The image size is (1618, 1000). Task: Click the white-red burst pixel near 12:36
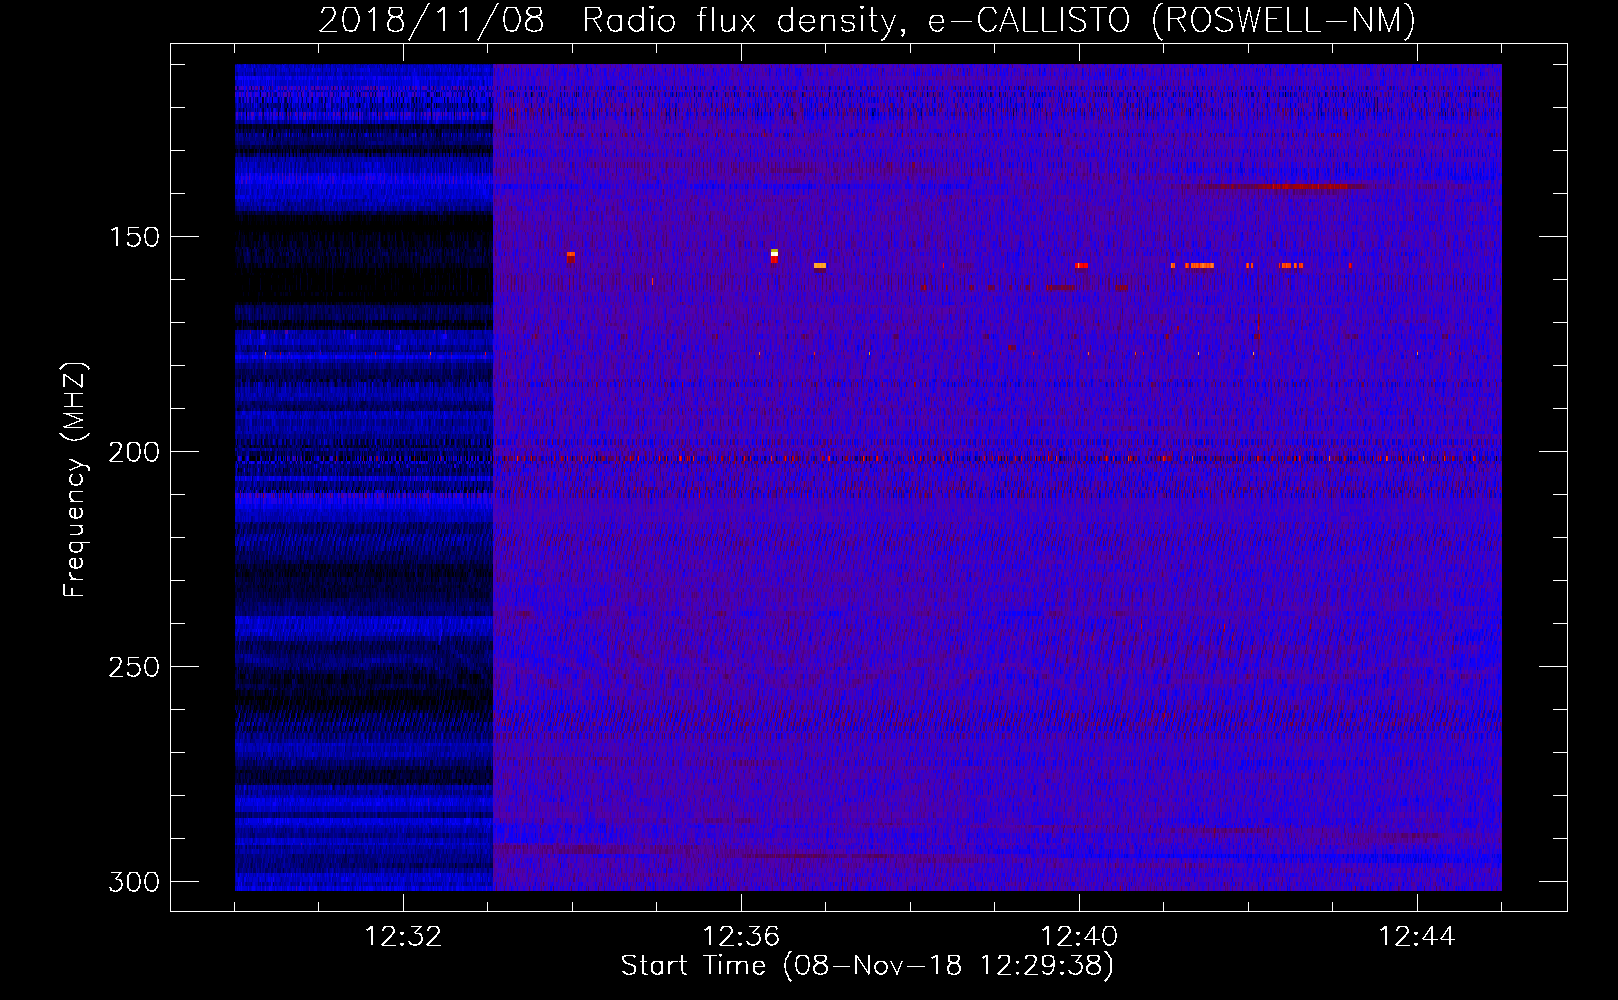pyautogui.click(x=774, y=256)
